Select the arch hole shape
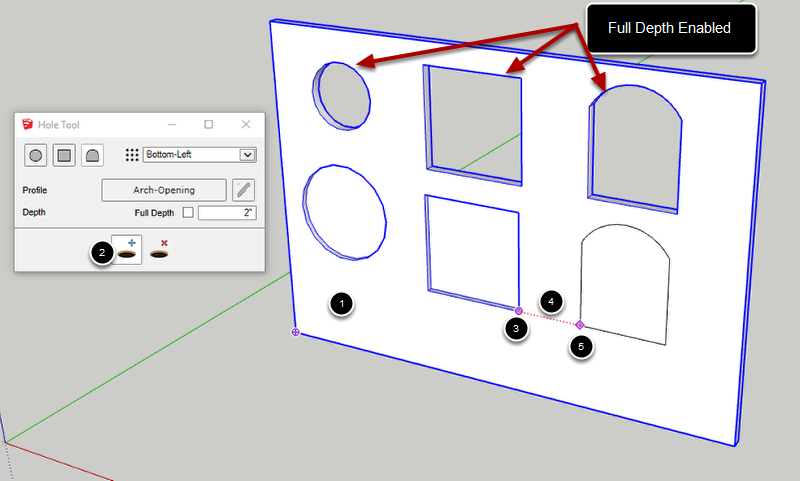 pyautogui.click(x=92, y=155)
